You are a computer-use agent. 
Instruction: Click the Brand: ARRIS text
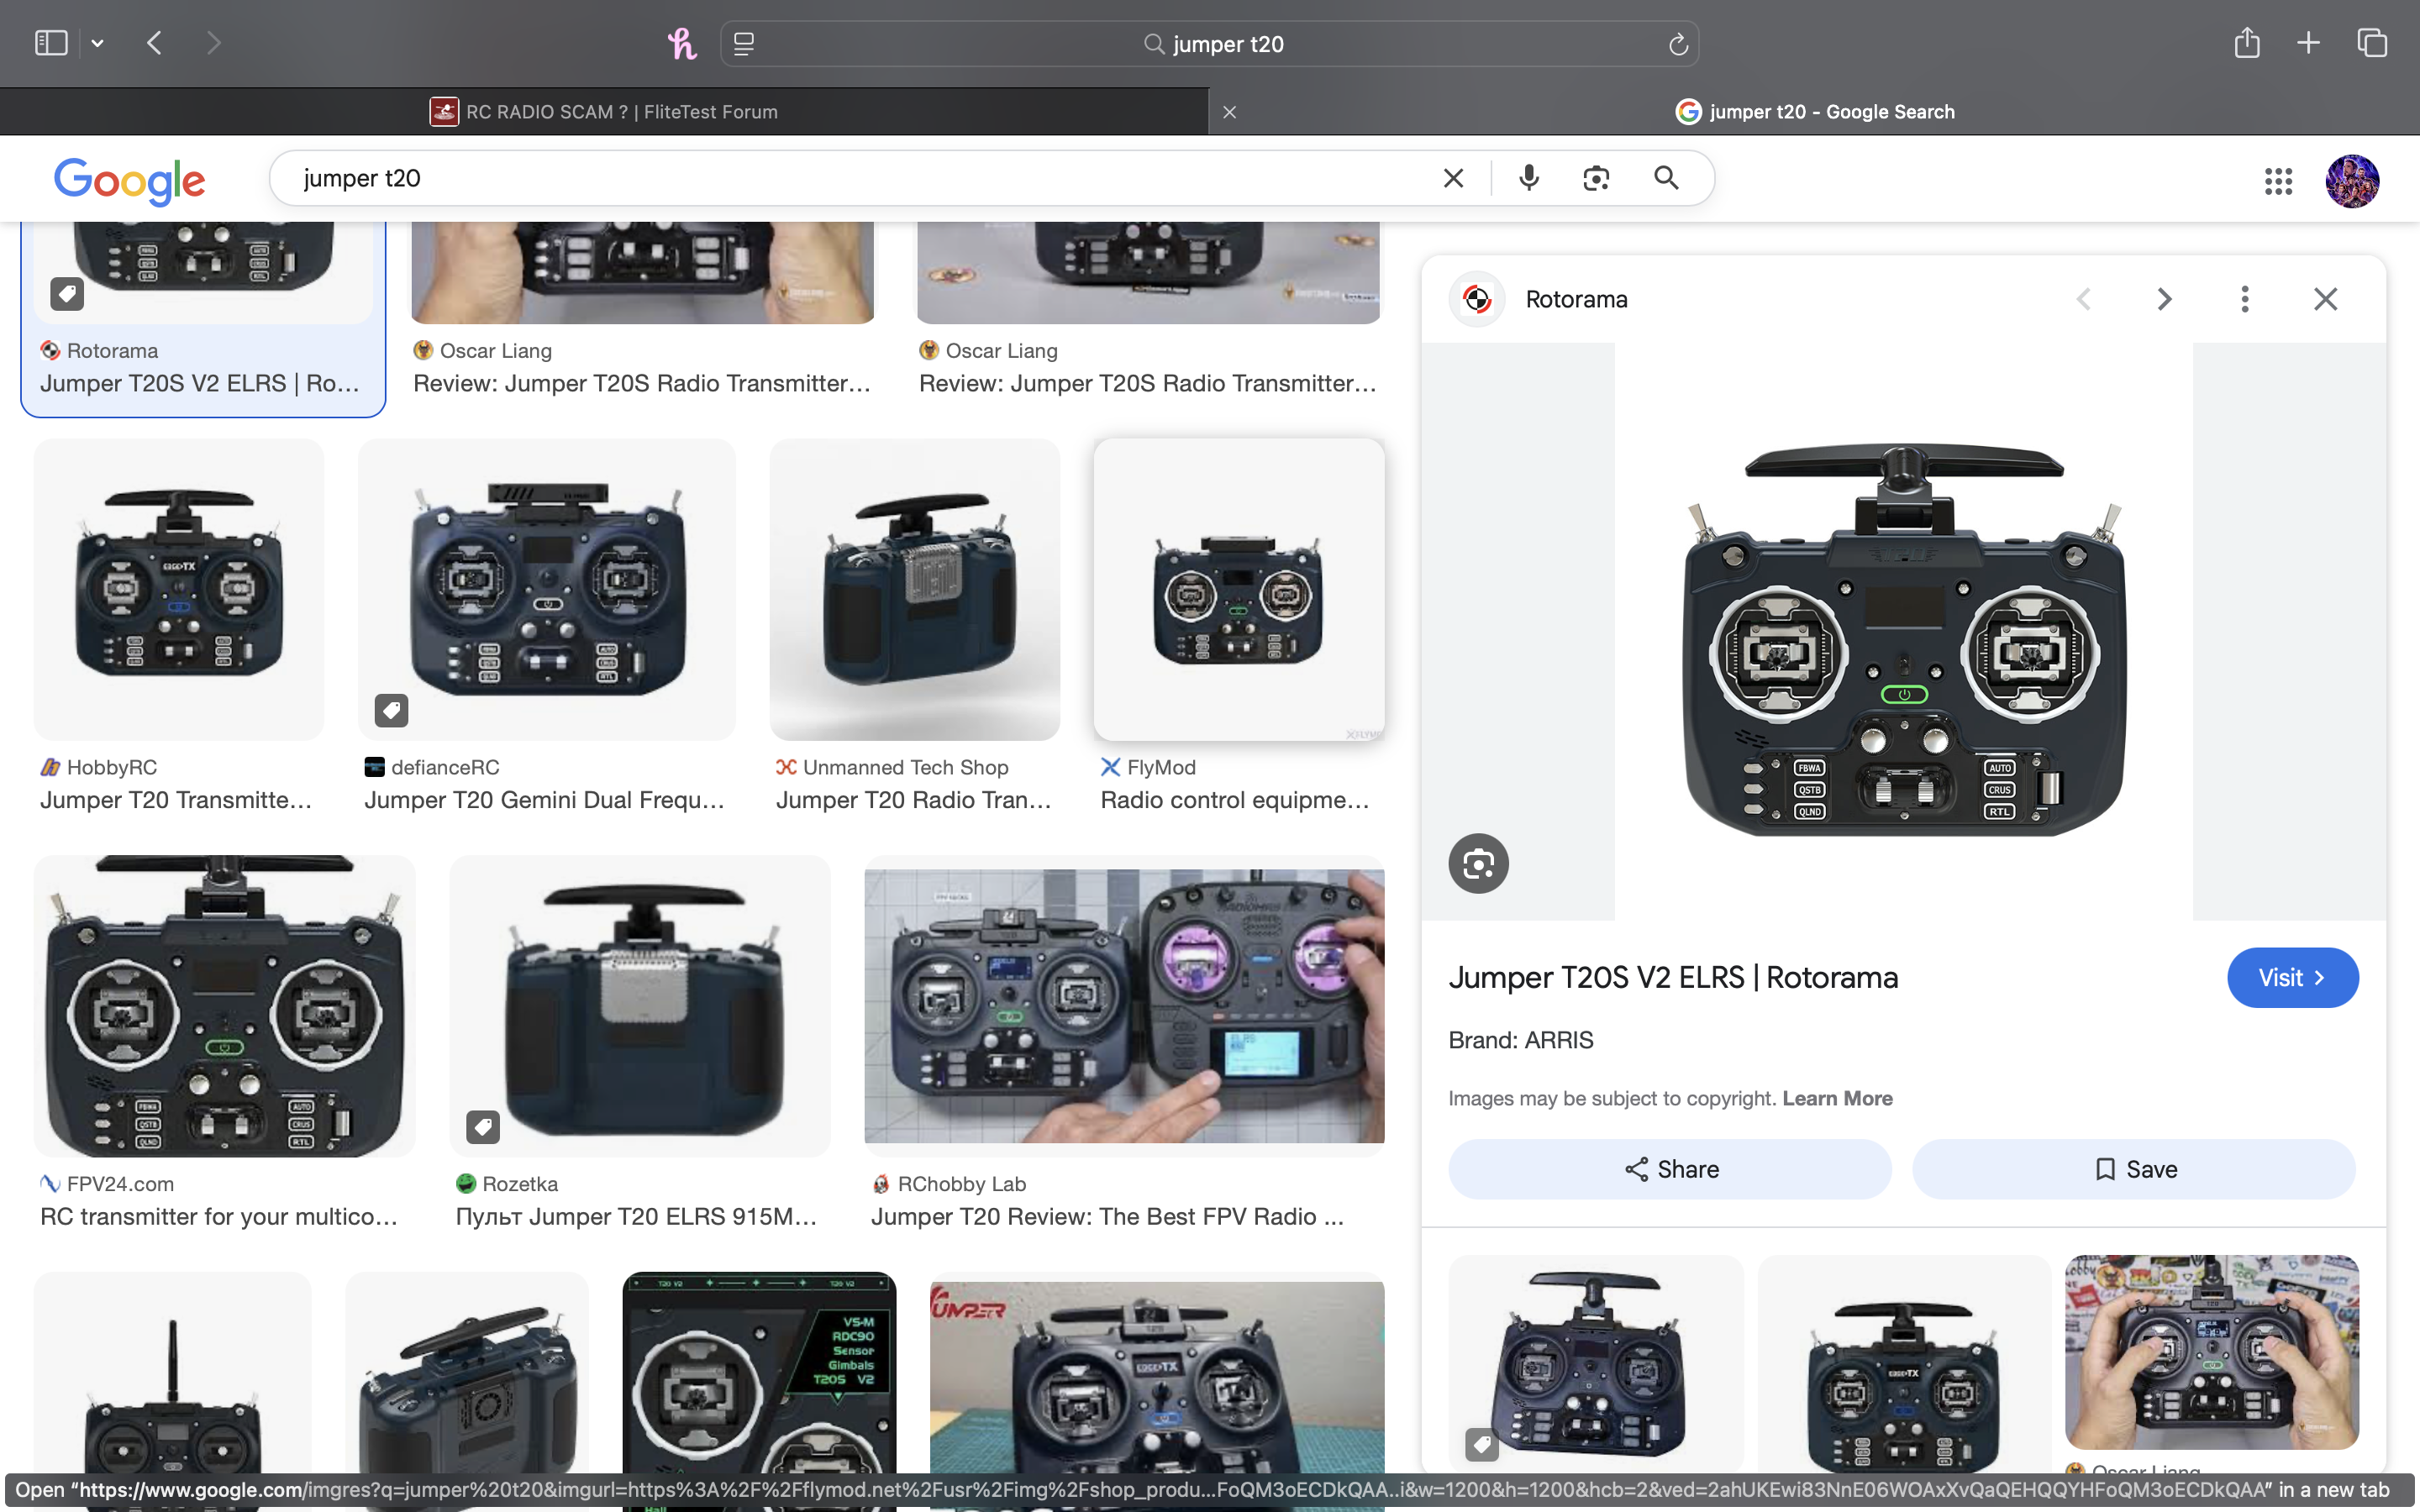click(1520, 1040)
